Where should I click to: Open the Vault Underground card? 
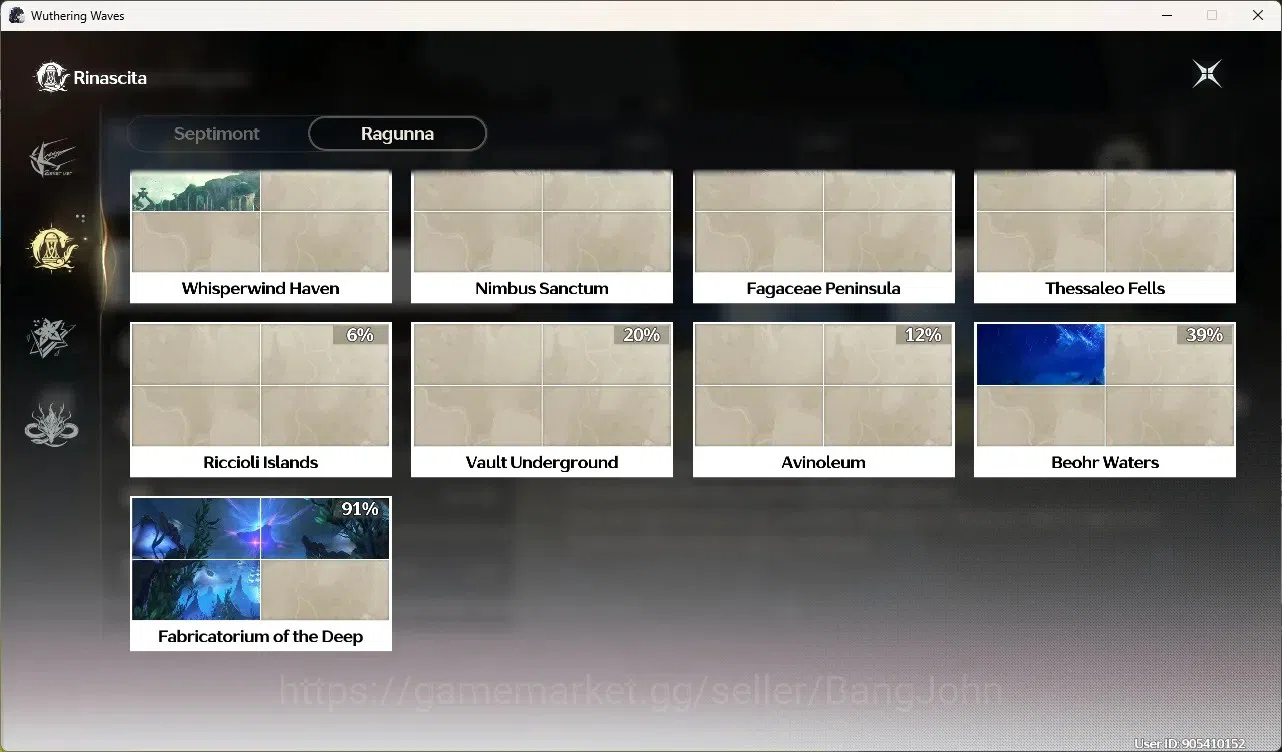point(542,400)
